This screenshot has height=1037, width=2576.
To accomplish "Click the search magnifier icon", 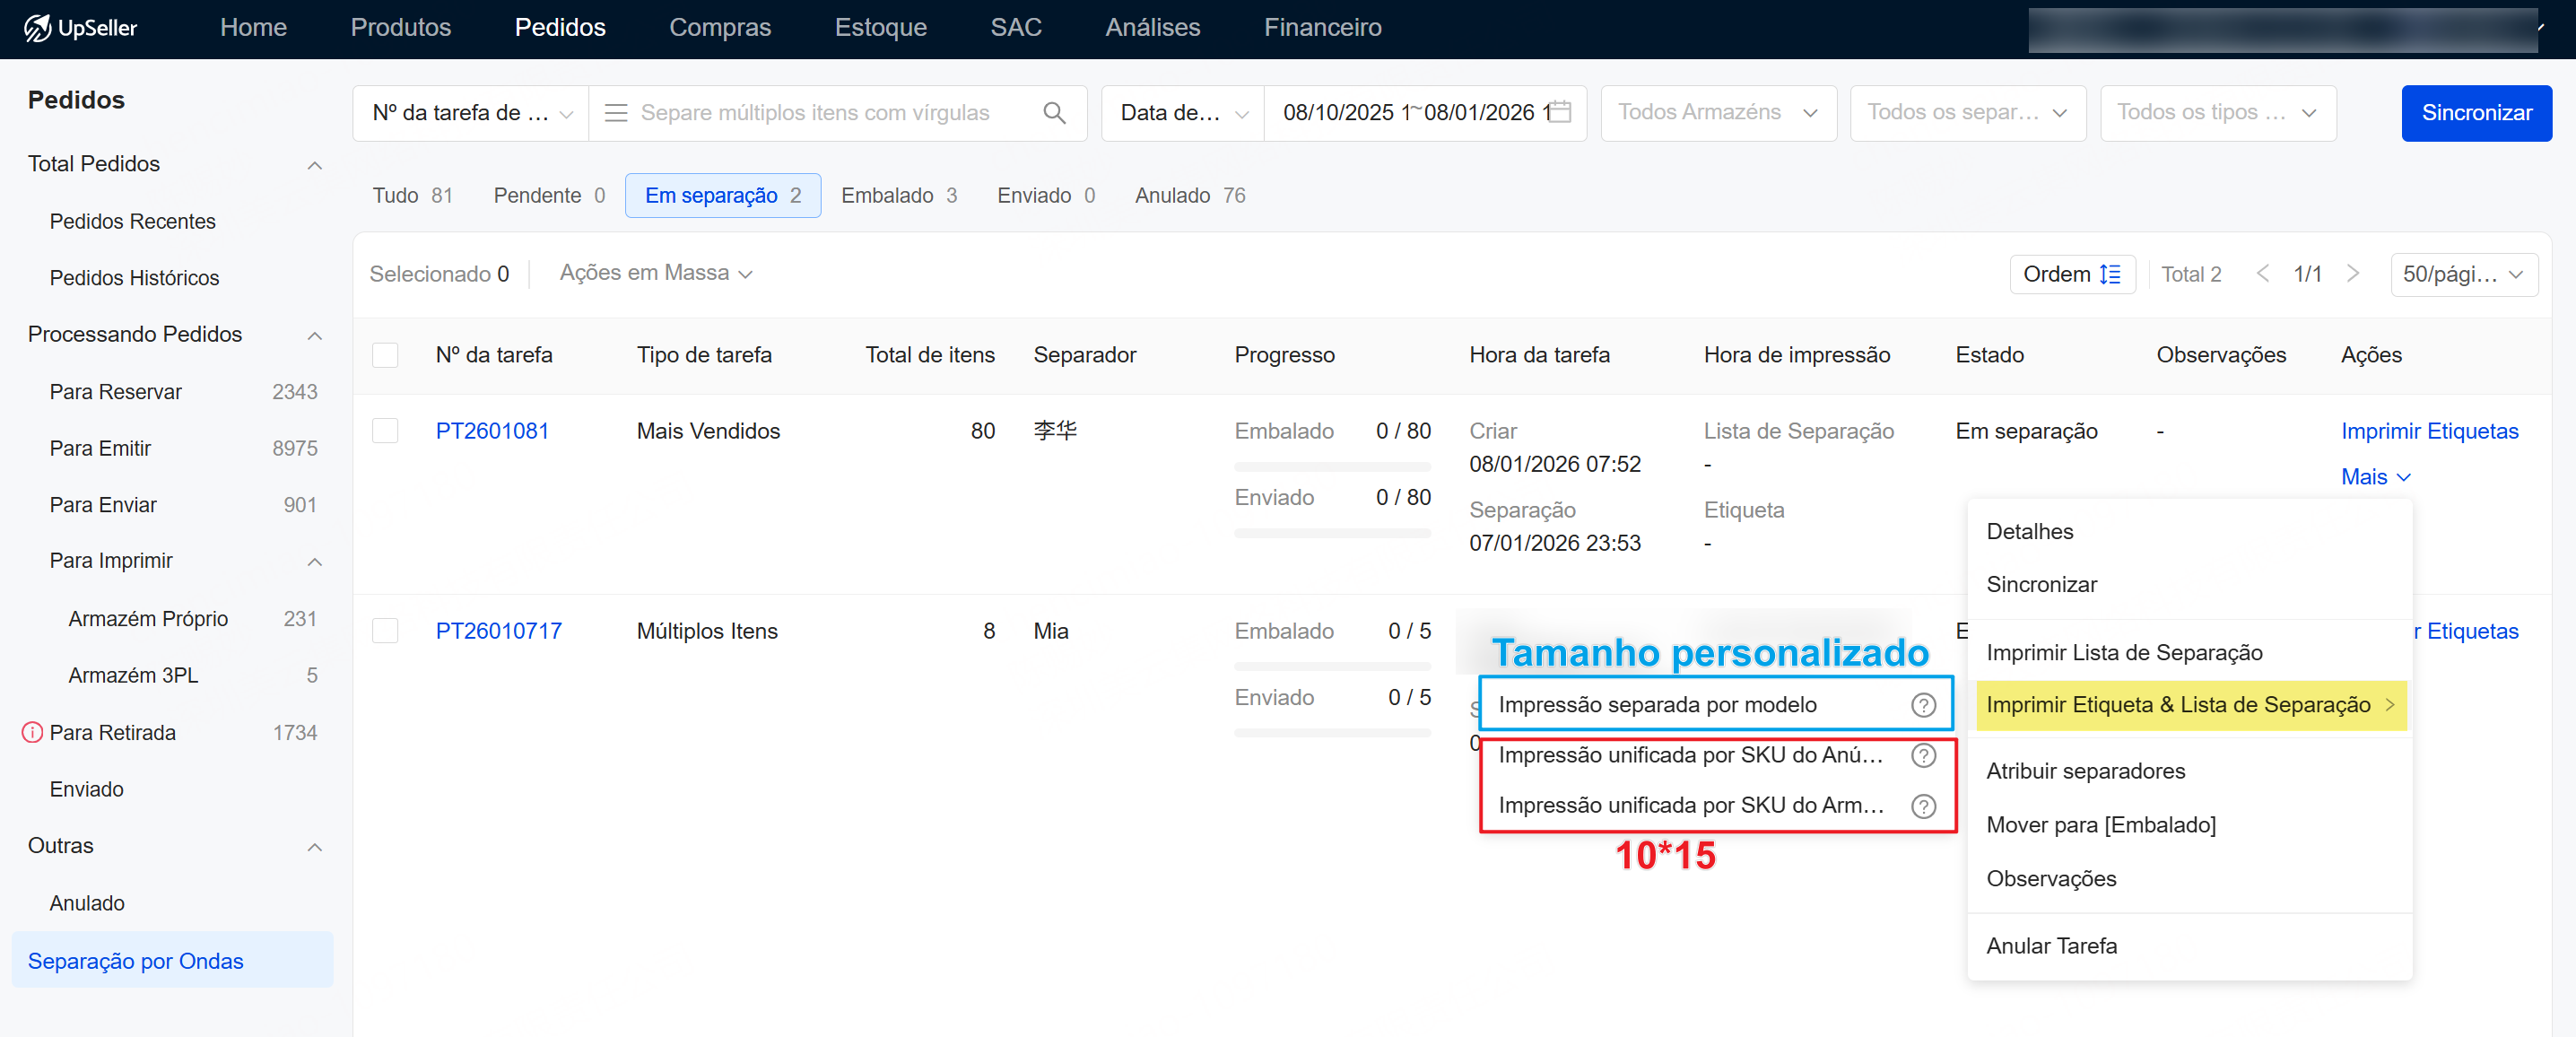I will coord(1054,113).
